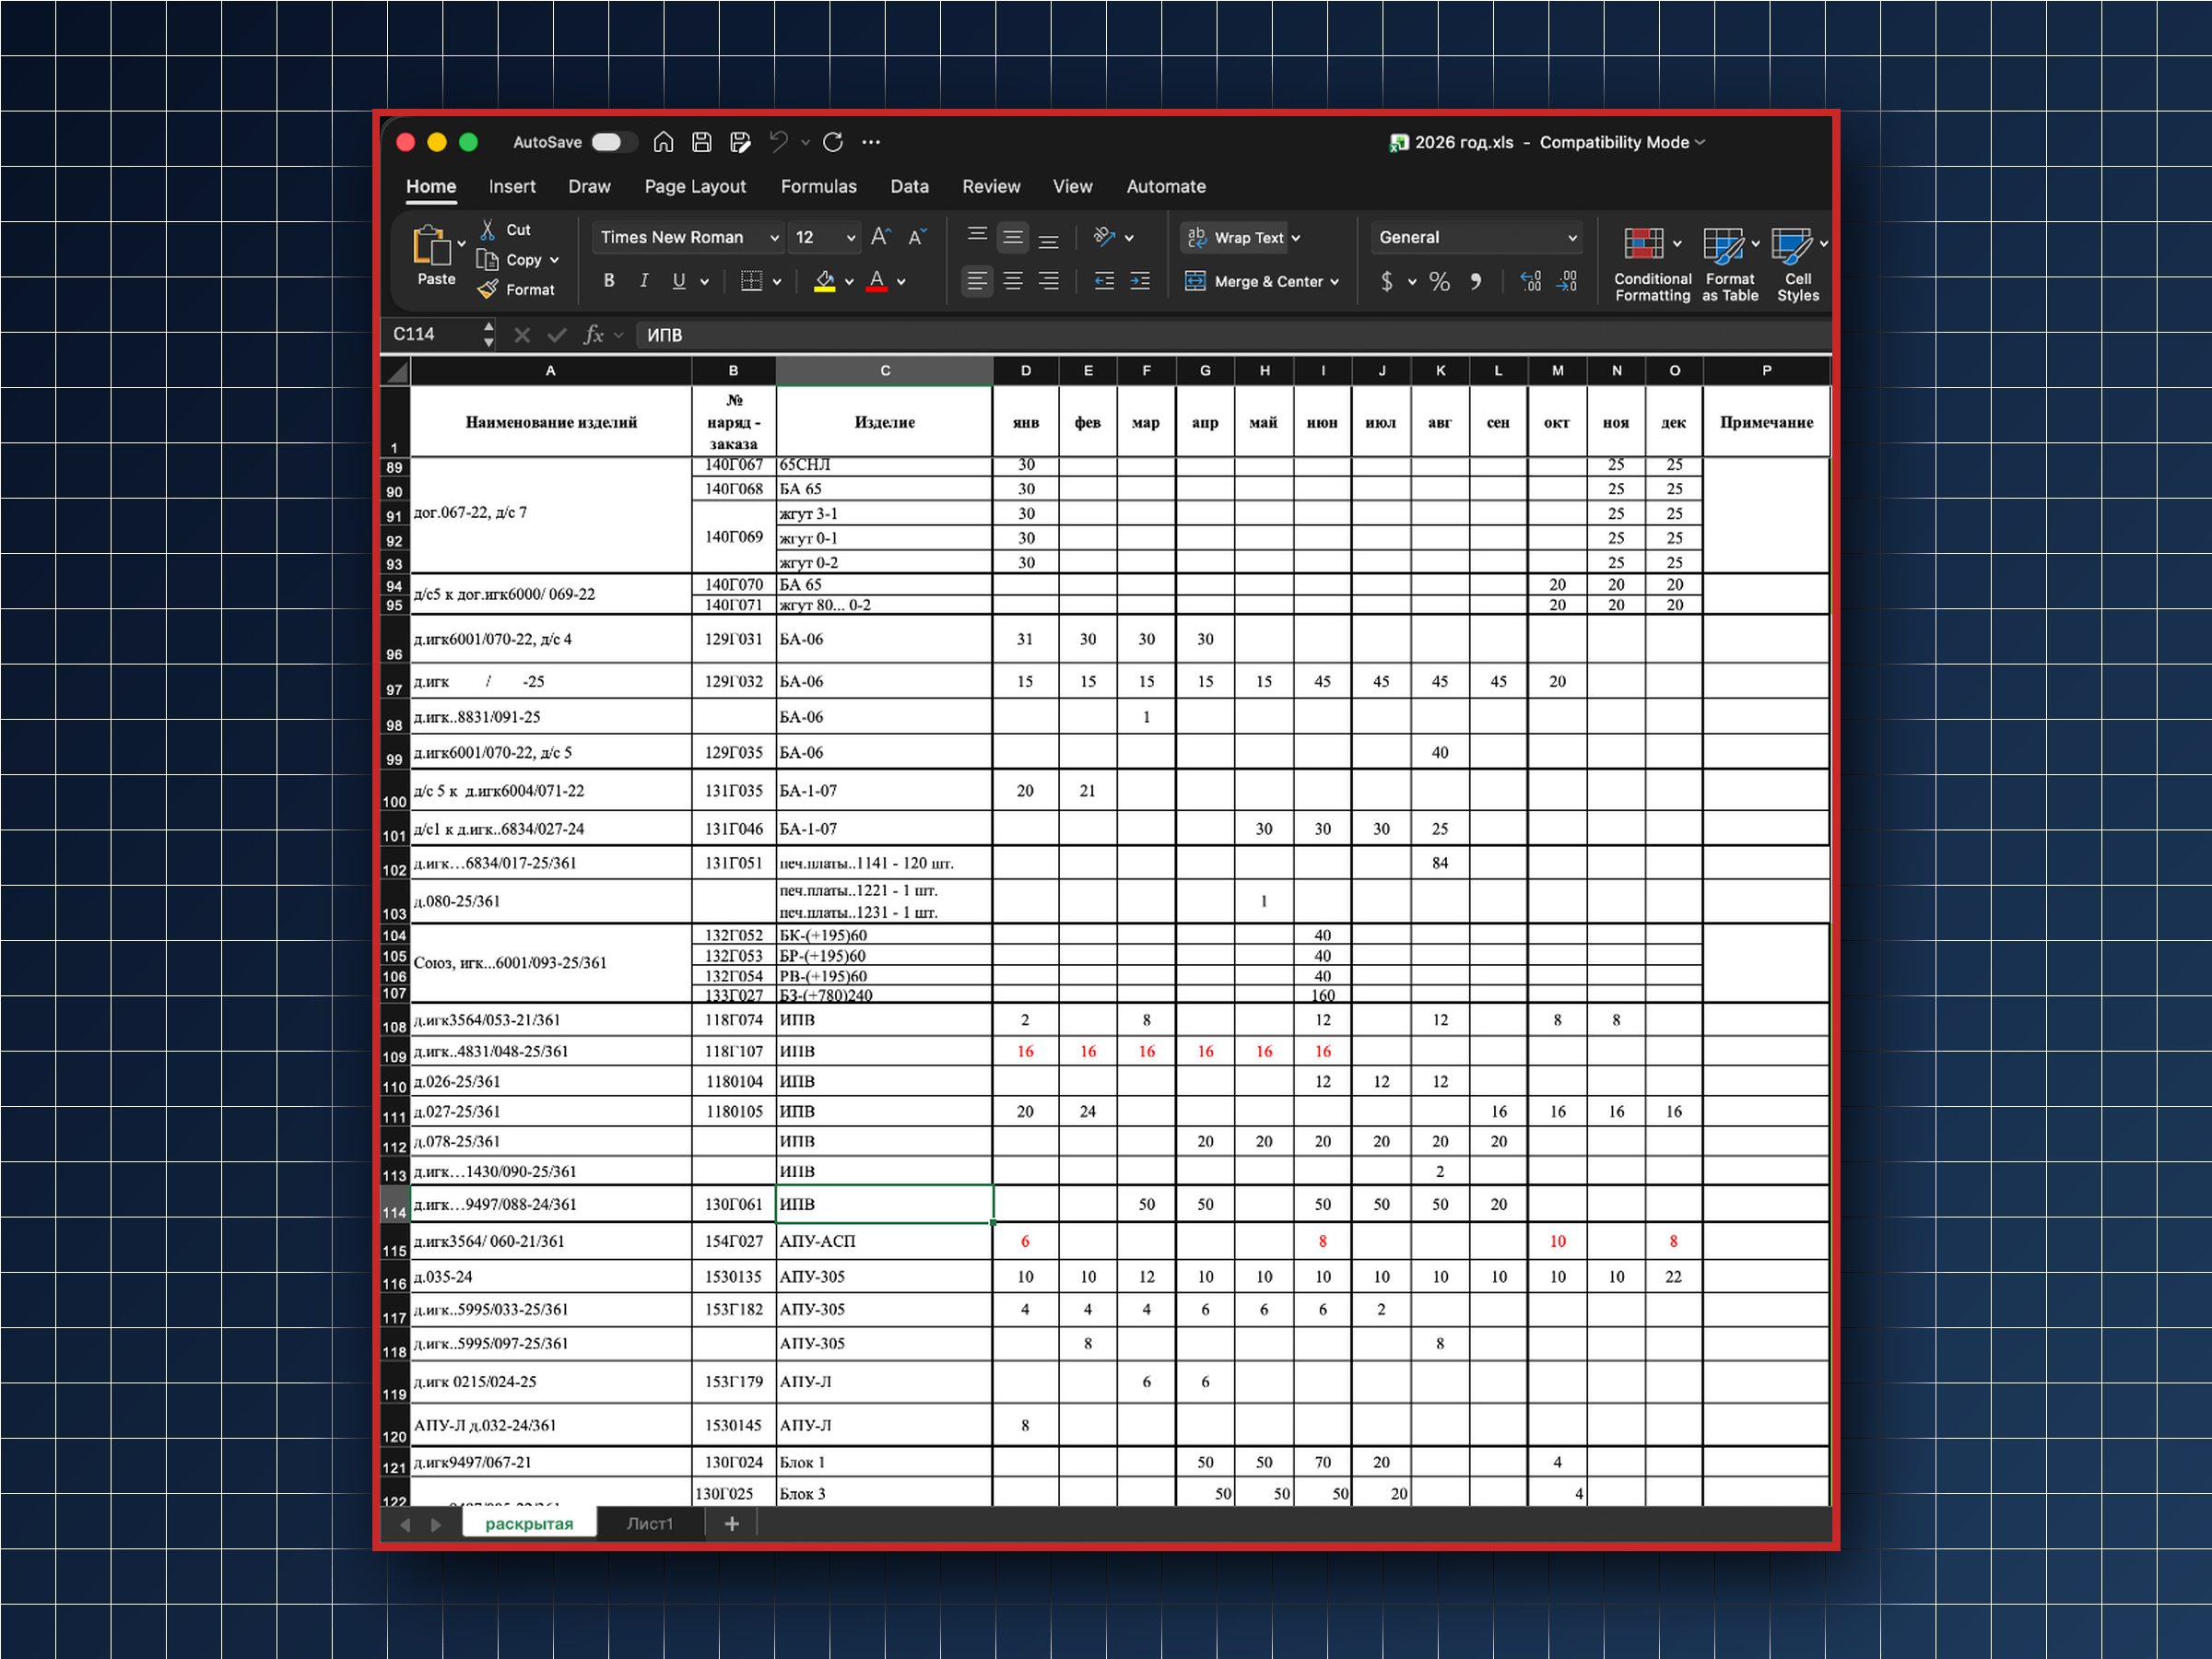Increase font size with larger A icon
This screenshot has height=1659, width=2212.
point(880,237)
